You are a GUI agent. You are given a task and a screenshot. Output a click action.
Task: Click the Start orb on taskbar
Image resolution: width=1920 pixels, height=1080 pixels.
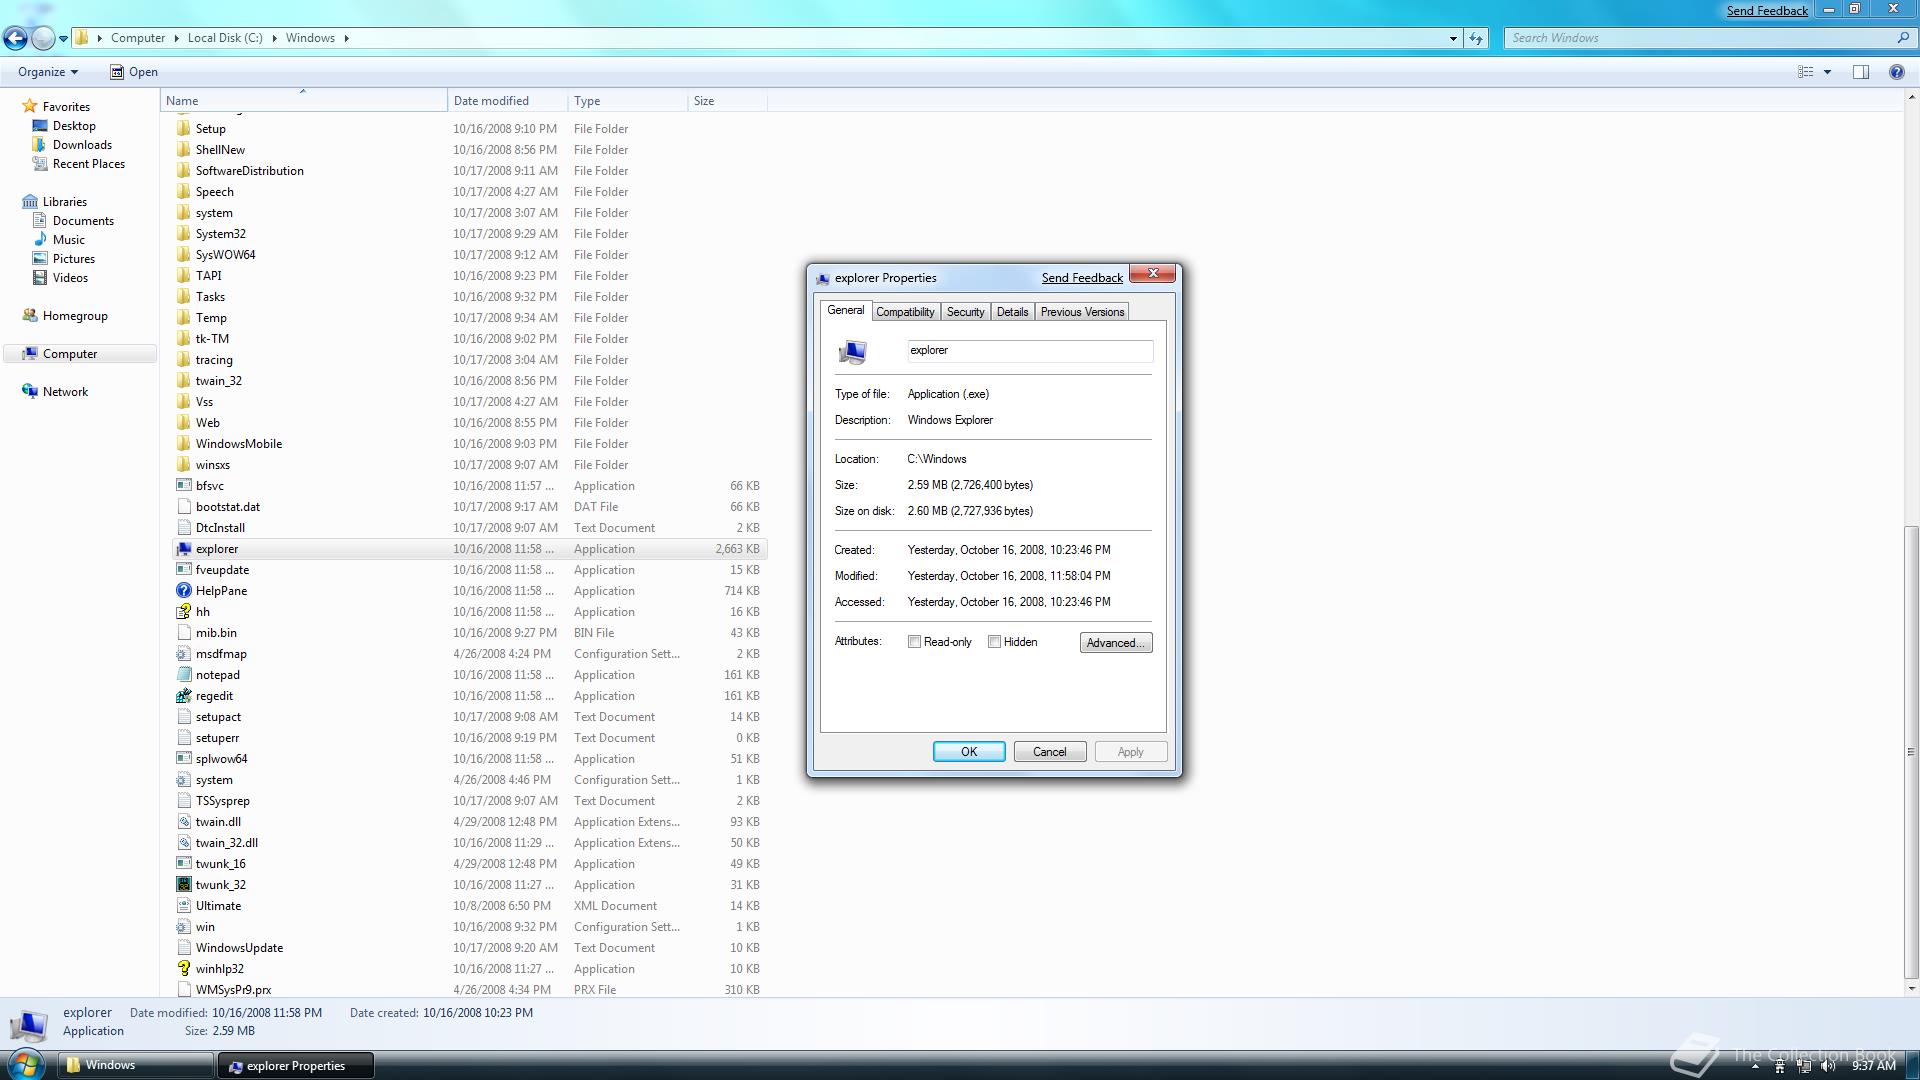pyautogui.click(x=24, y=1064)
